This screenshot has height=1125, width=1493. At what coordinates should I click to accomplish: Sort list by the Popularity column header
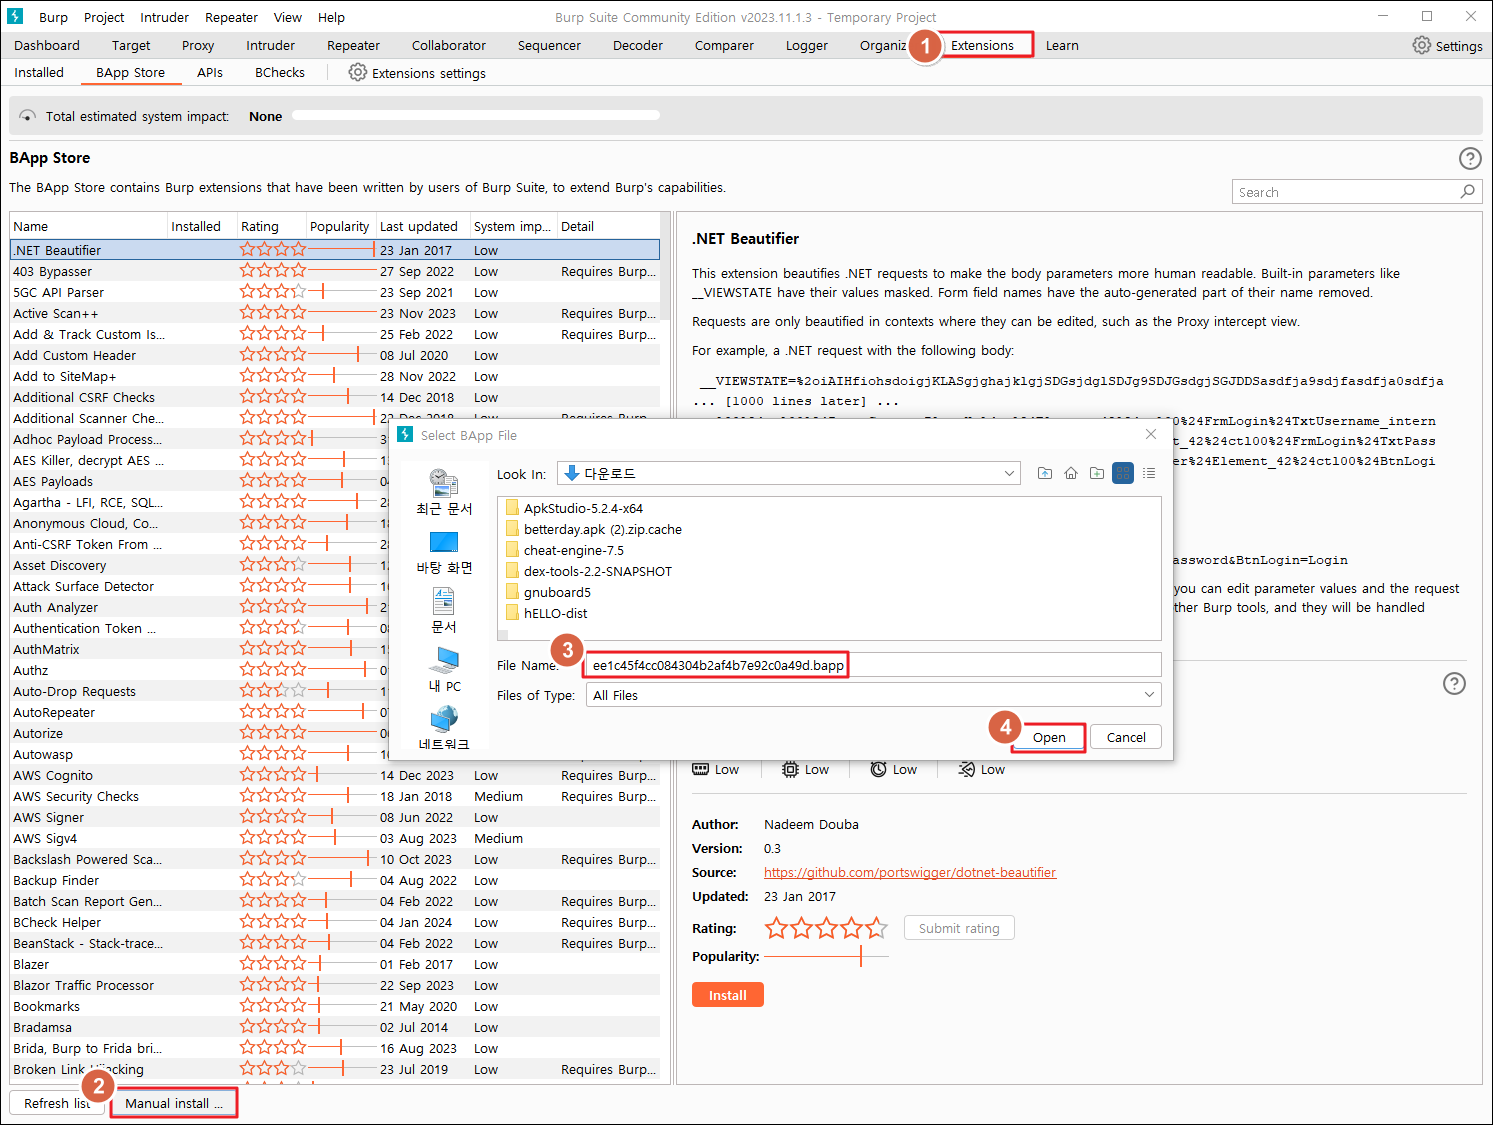(339, 226)
